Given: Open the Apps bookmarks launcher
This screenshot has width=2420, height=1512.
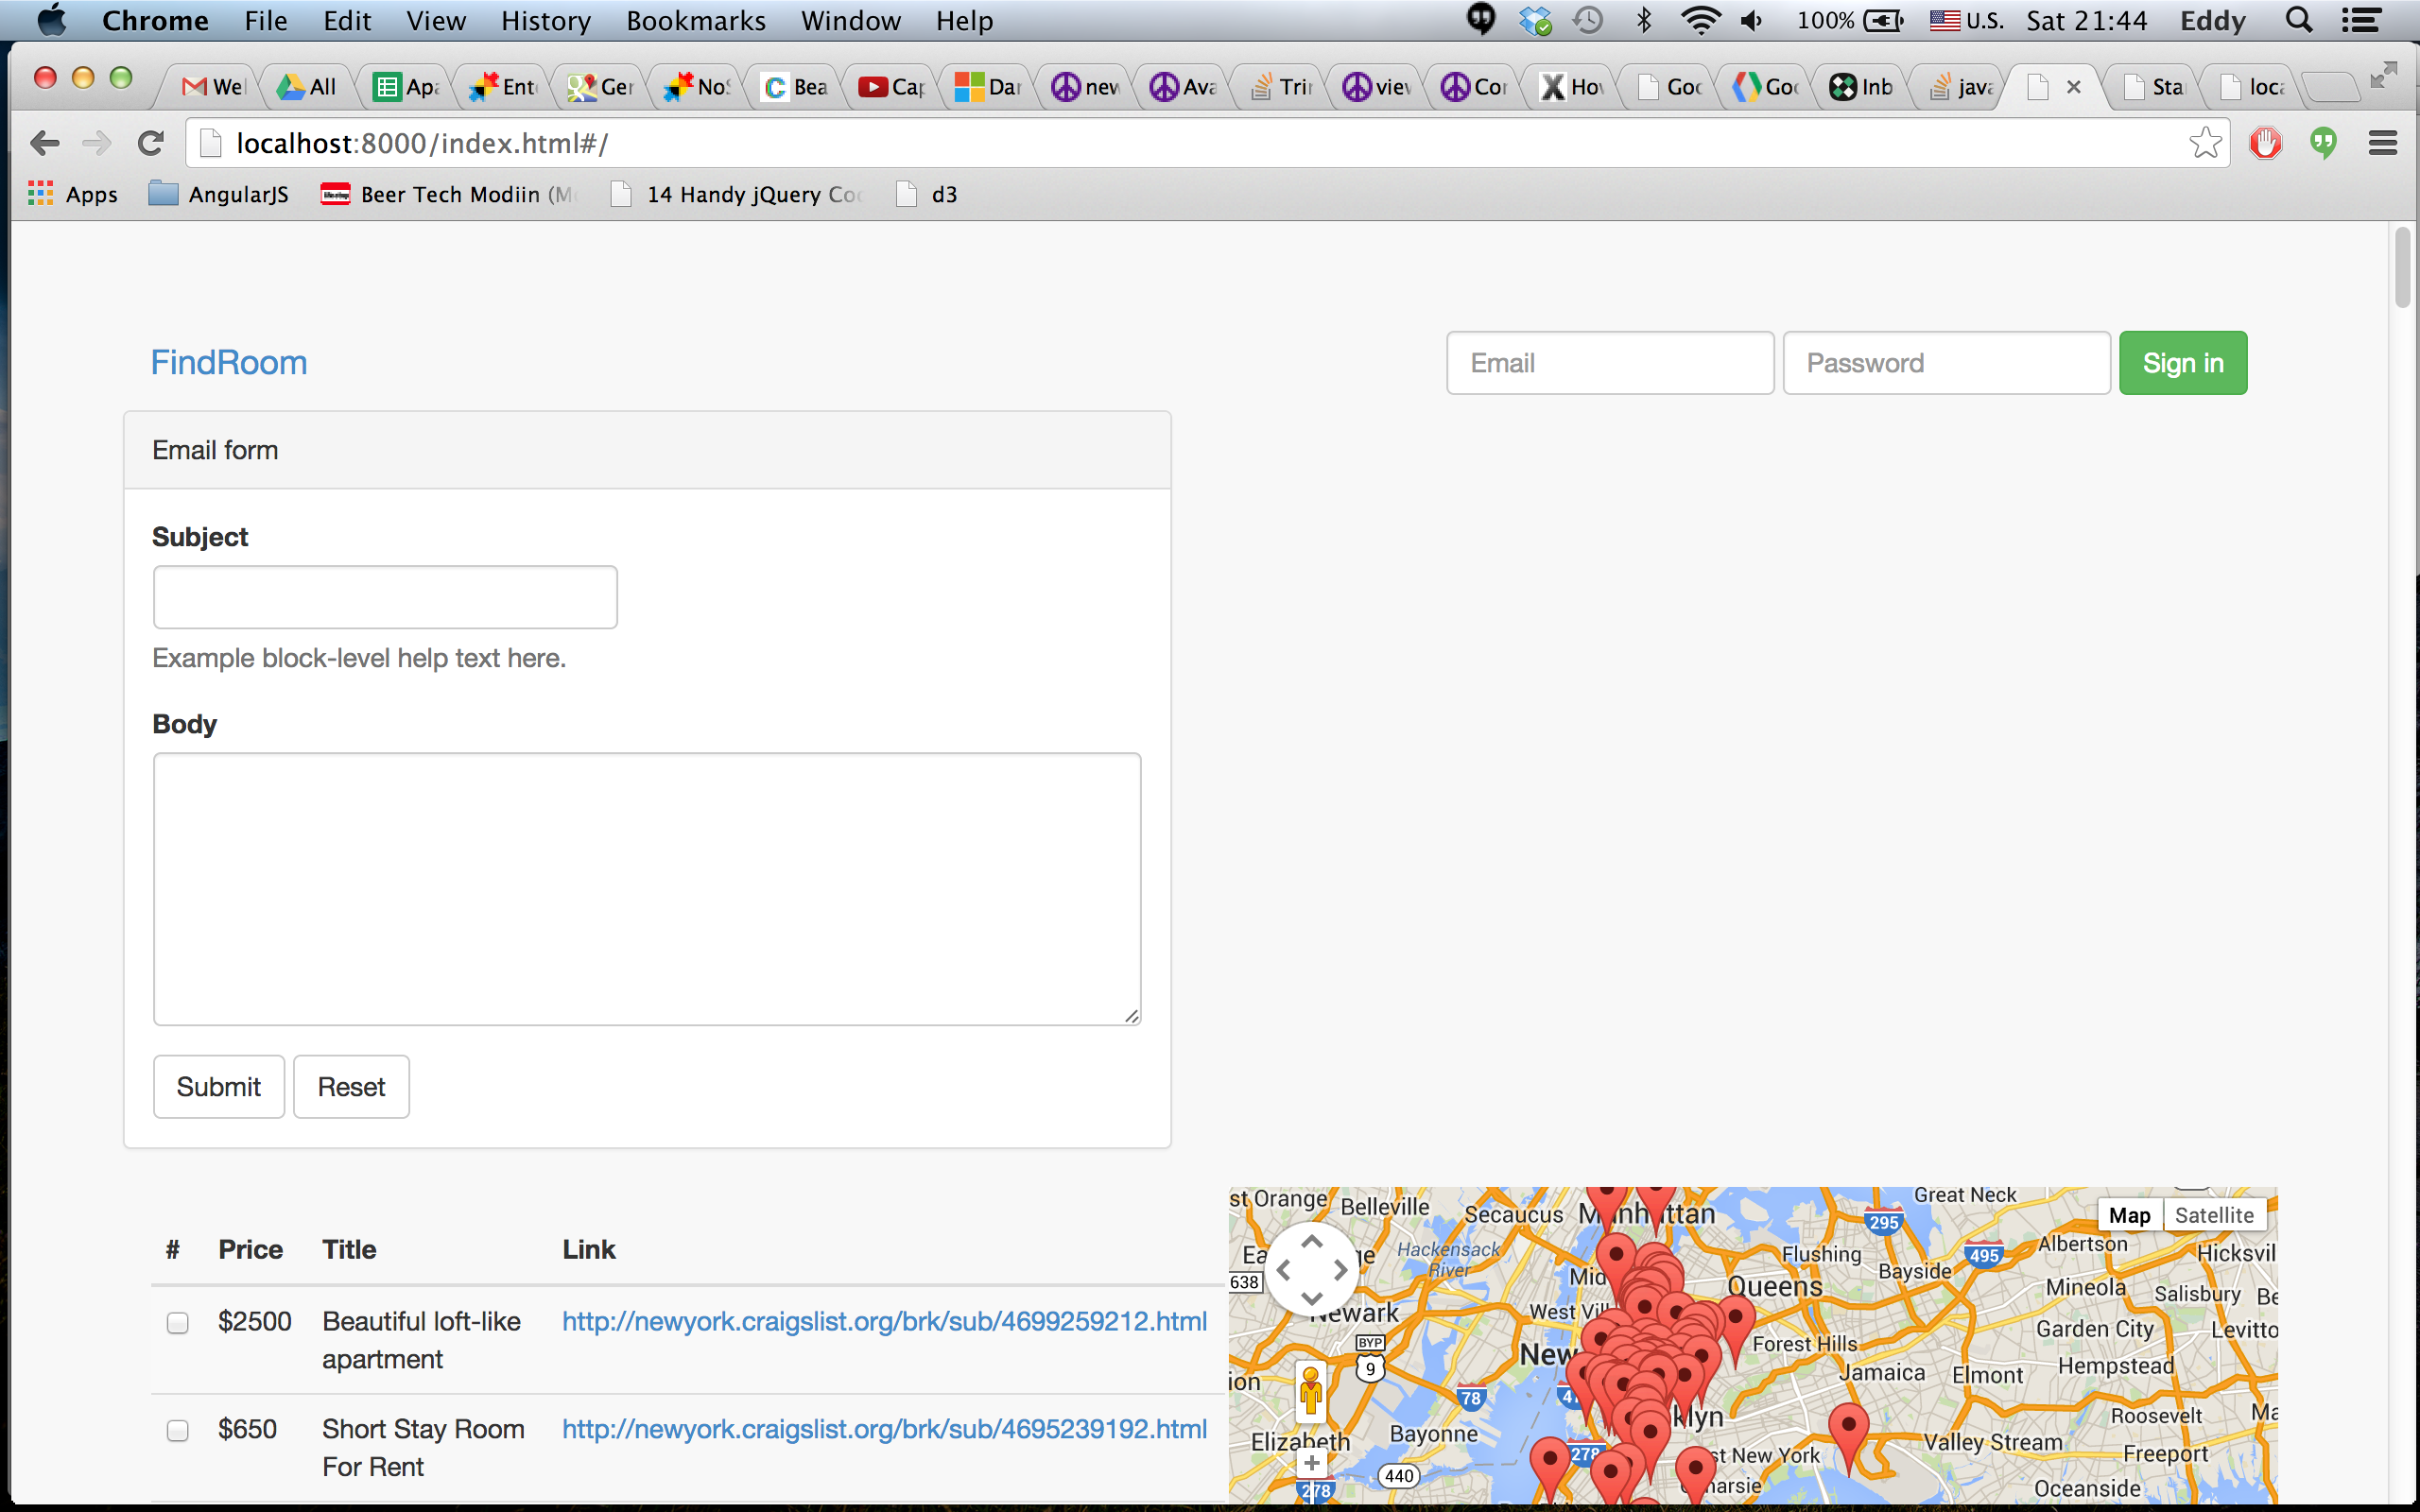Looking at the screenshot, I should click(x=73, y=195).
